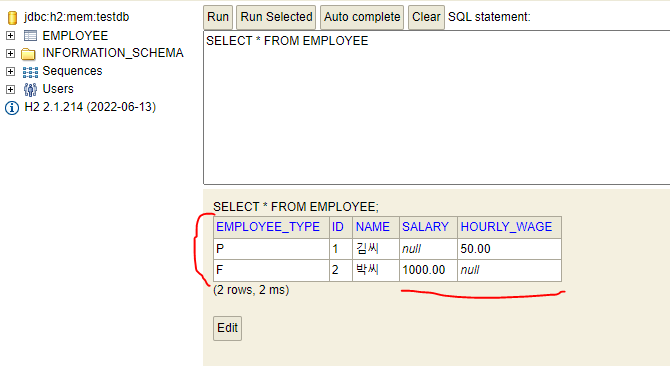Click the Run Selected button
The width and height of the screenshot is (670, 366).
click(x=276, y=17)
